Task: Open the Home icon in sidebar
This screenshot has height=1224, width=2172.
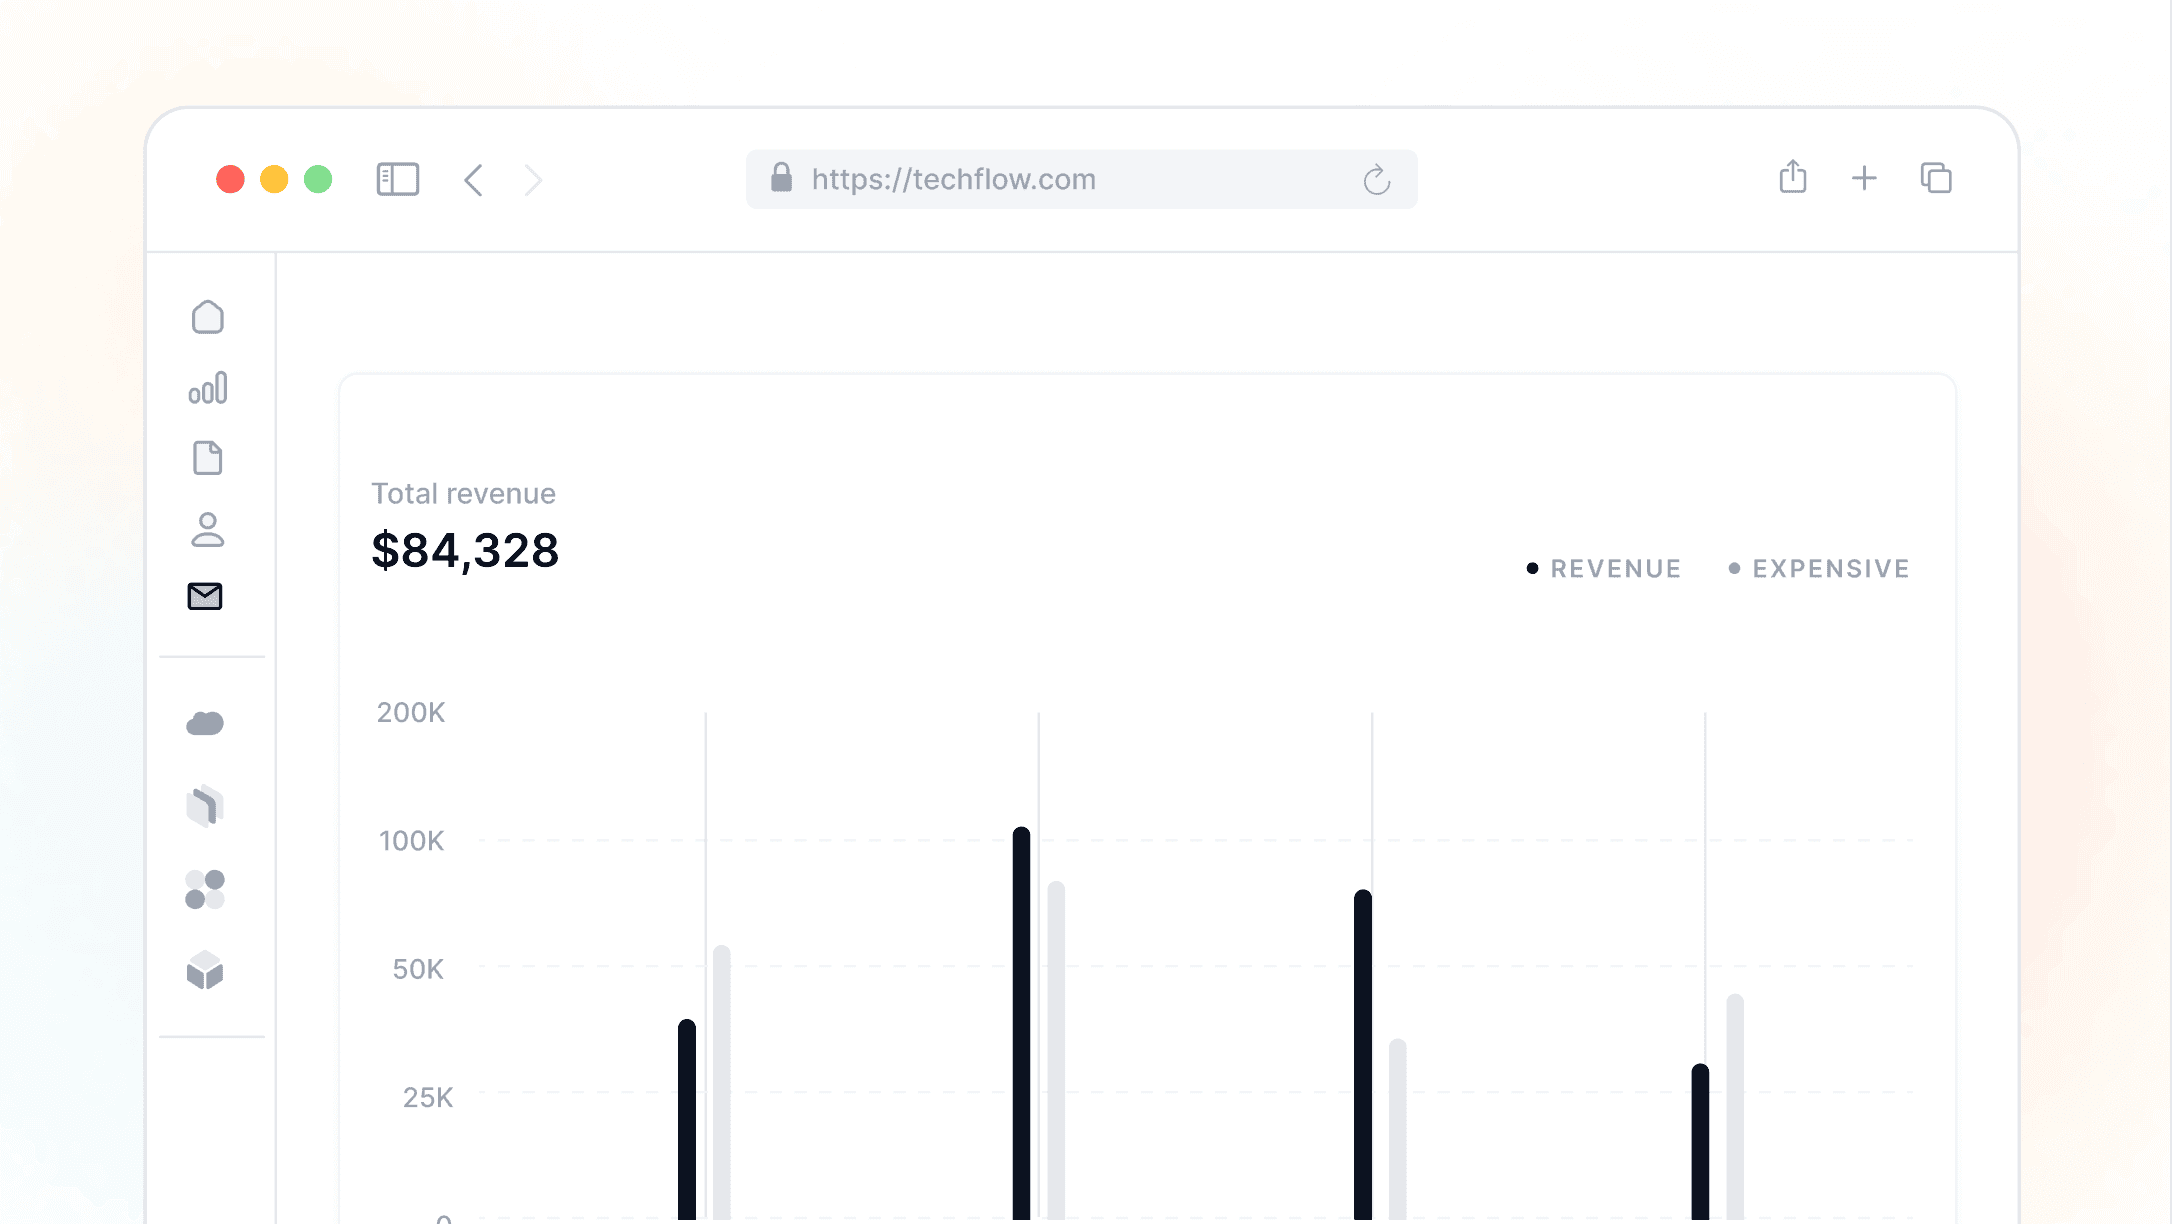Action: (x=208, y=318)
